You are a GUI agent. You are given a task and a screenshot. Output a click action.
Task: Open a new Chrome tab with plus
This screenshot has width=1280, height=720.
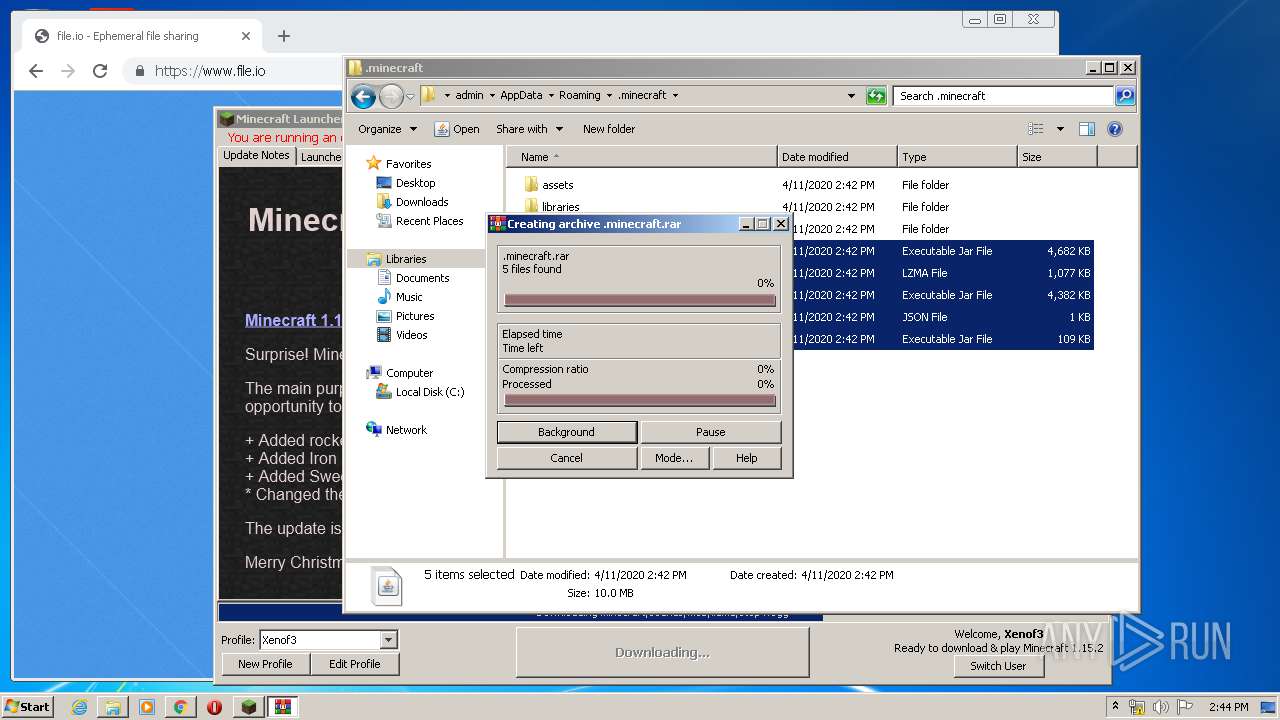[284, 36]
